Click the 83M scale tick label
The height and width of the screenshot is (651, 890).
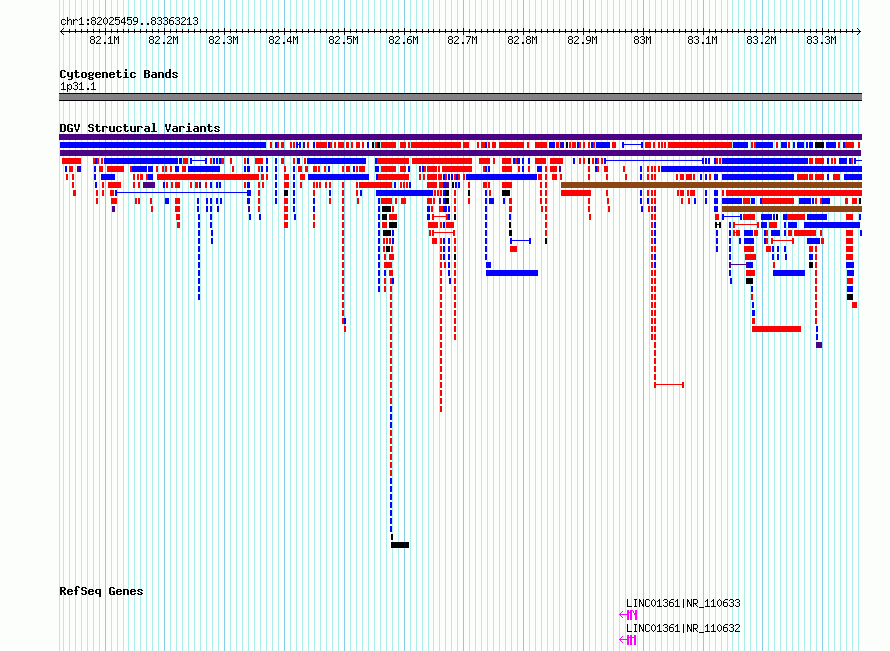coord(643,40)
